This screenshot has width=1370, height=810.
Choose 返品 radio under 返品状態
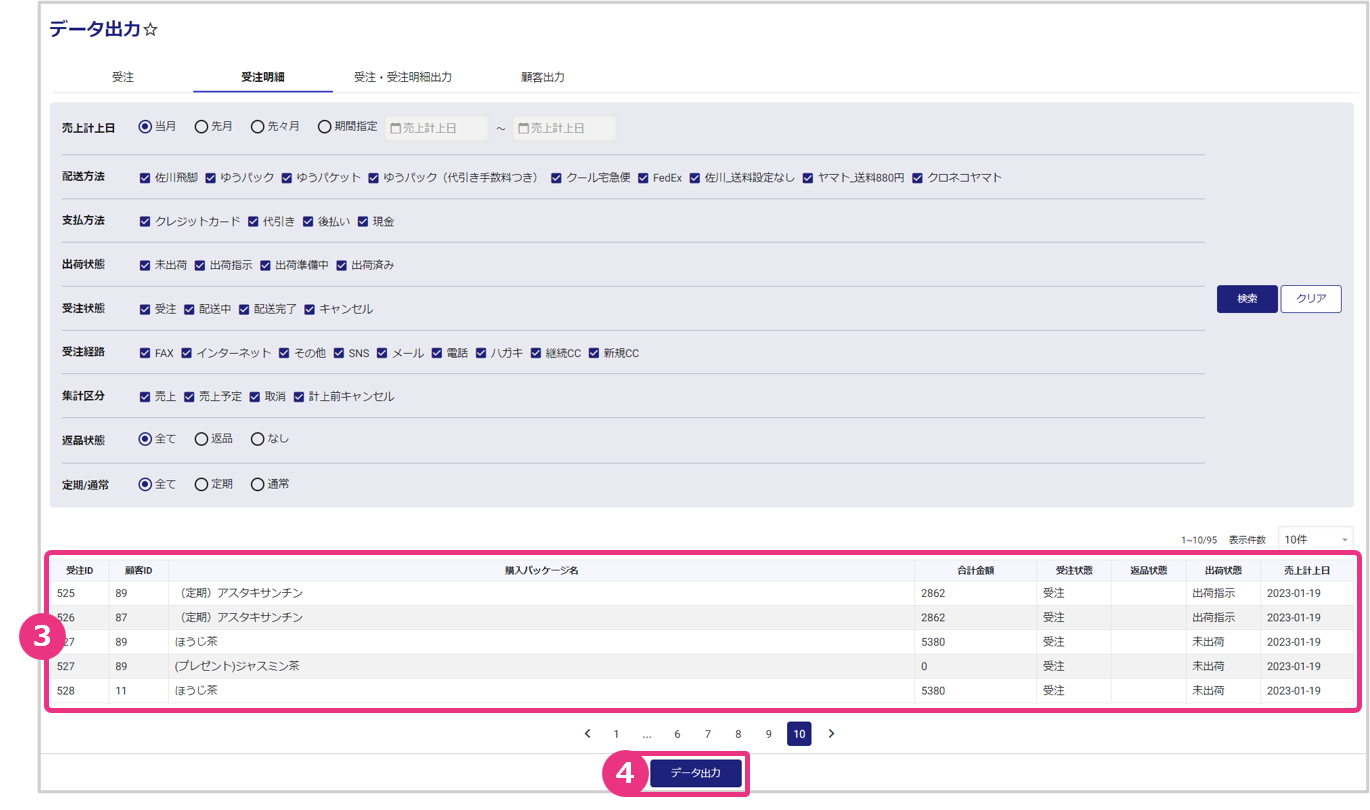click(x=201, y=439)
